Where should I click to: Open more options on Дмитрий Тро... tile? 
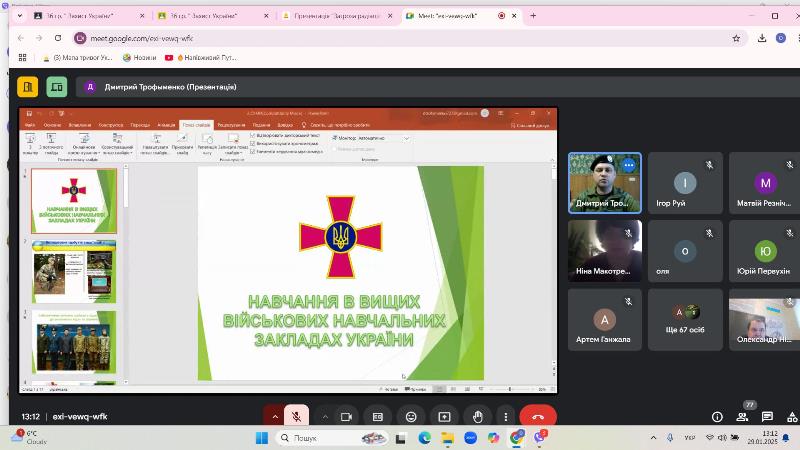coord(629,165)
